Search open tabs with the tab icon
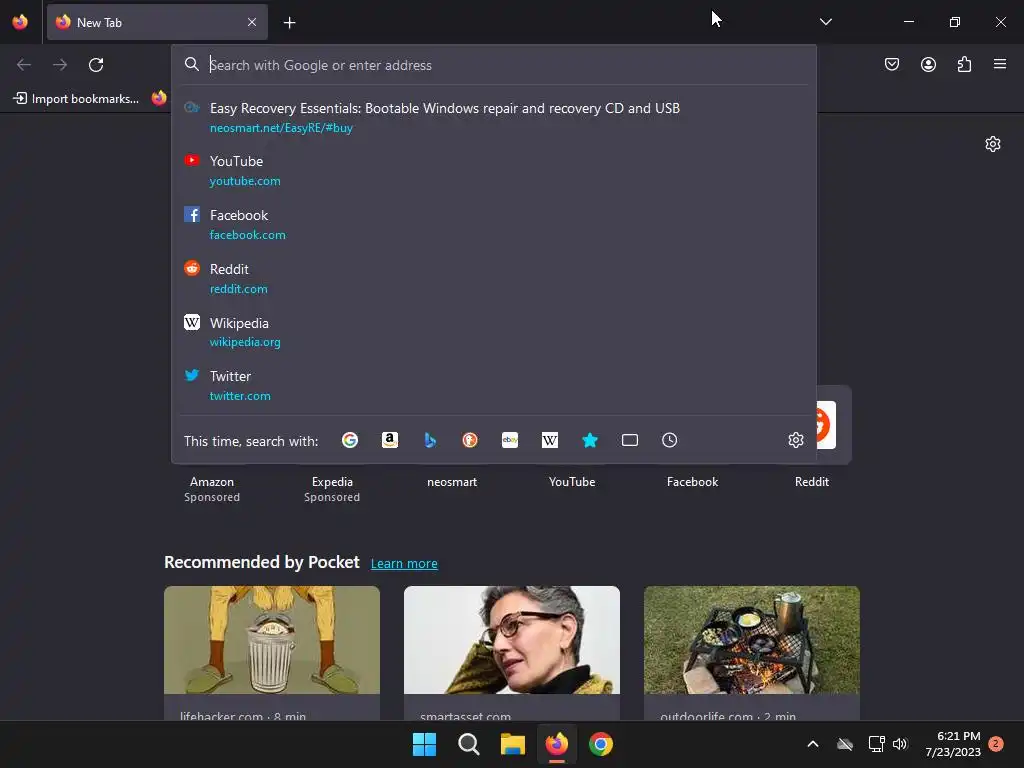 pos(630,440)
